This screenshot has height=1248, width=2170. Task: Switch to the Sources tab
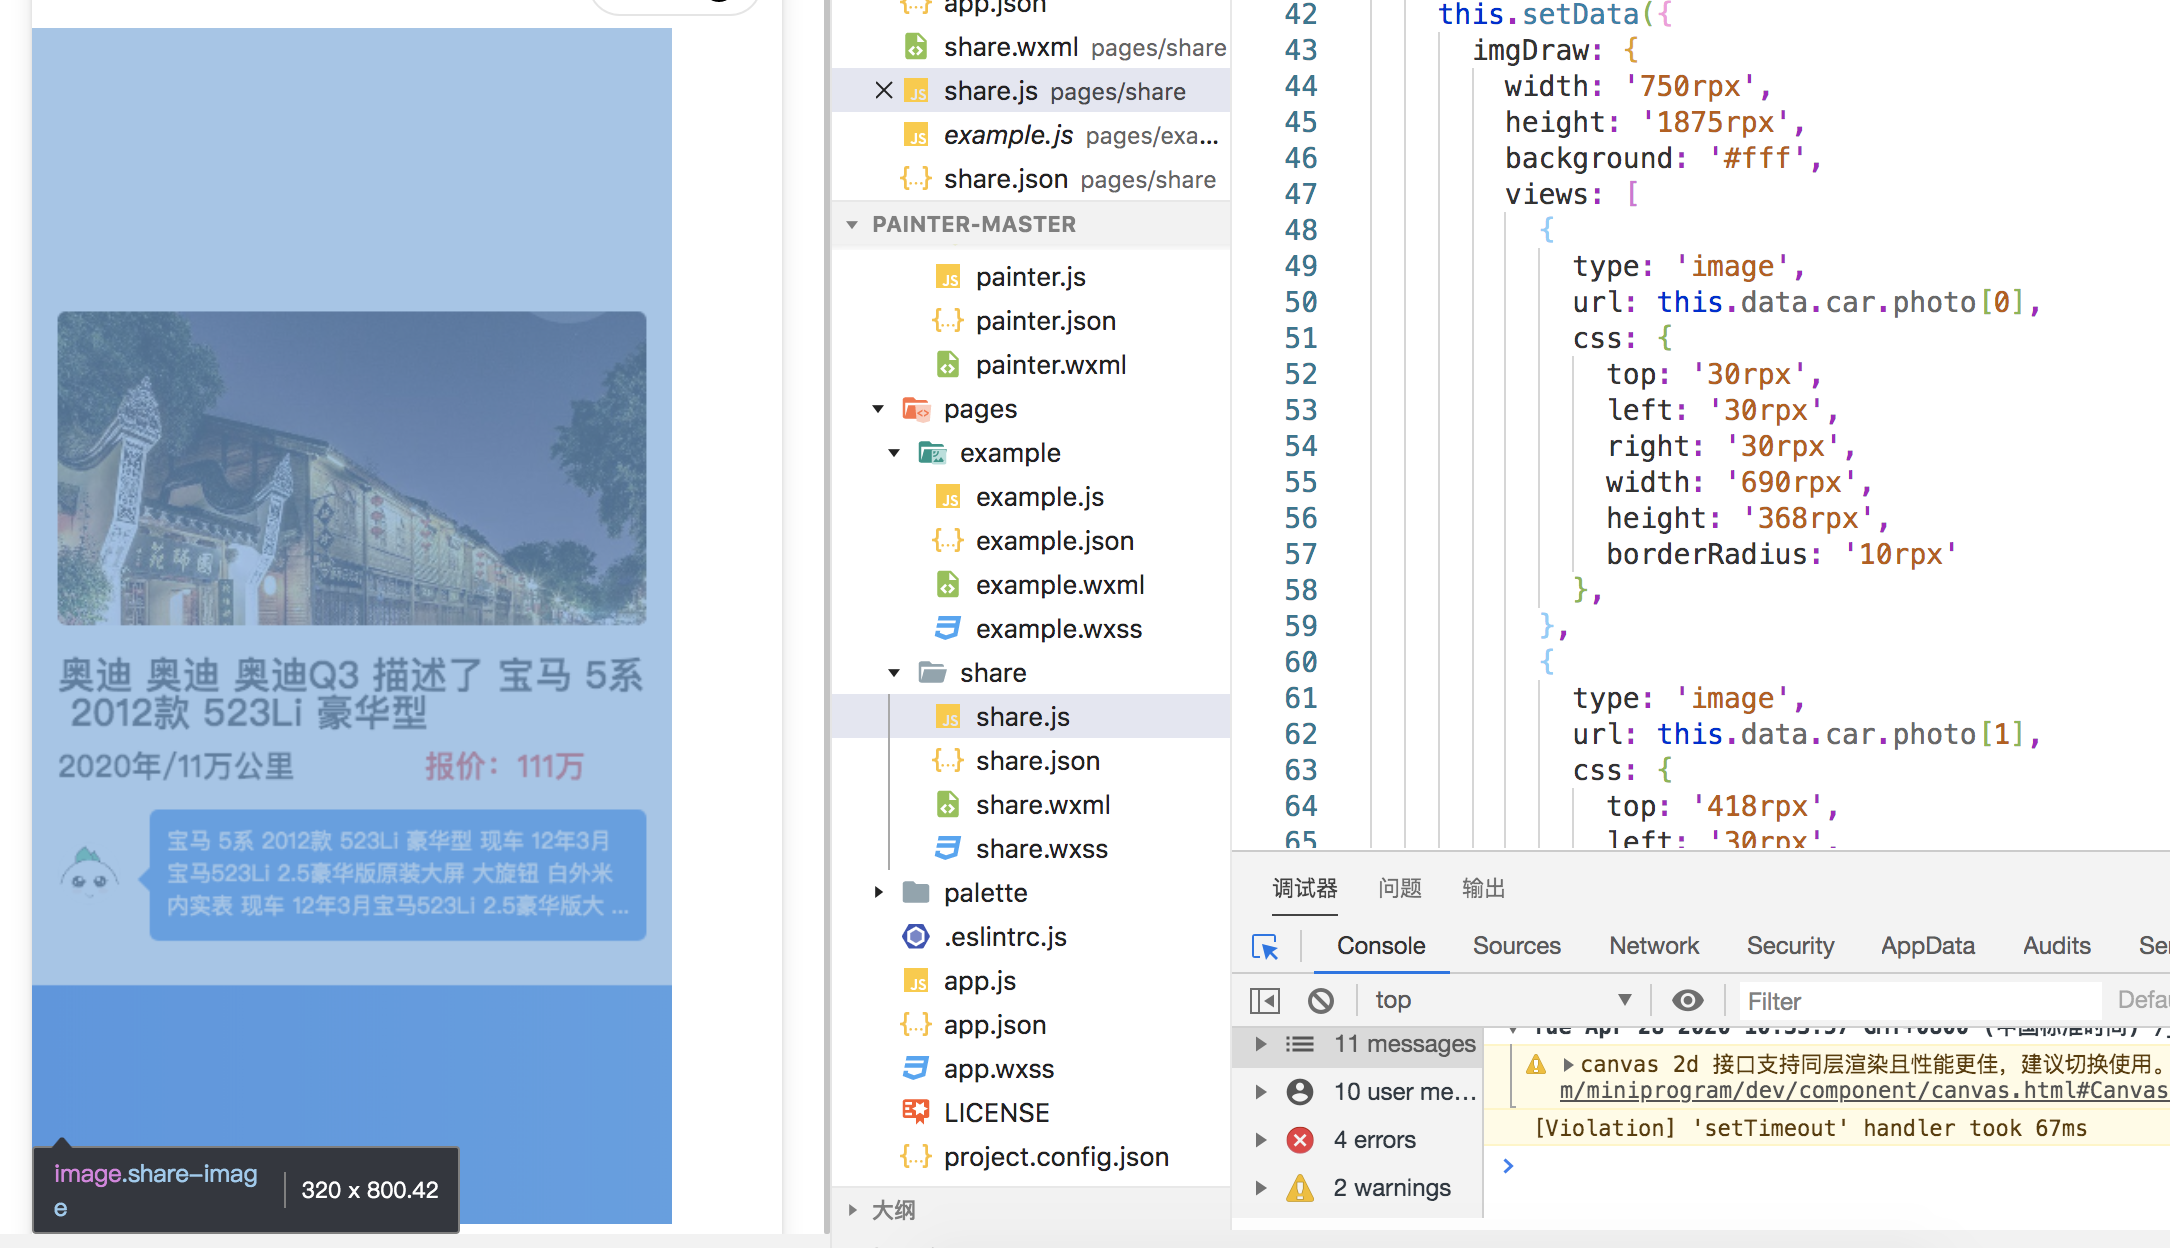(1516, 946)
